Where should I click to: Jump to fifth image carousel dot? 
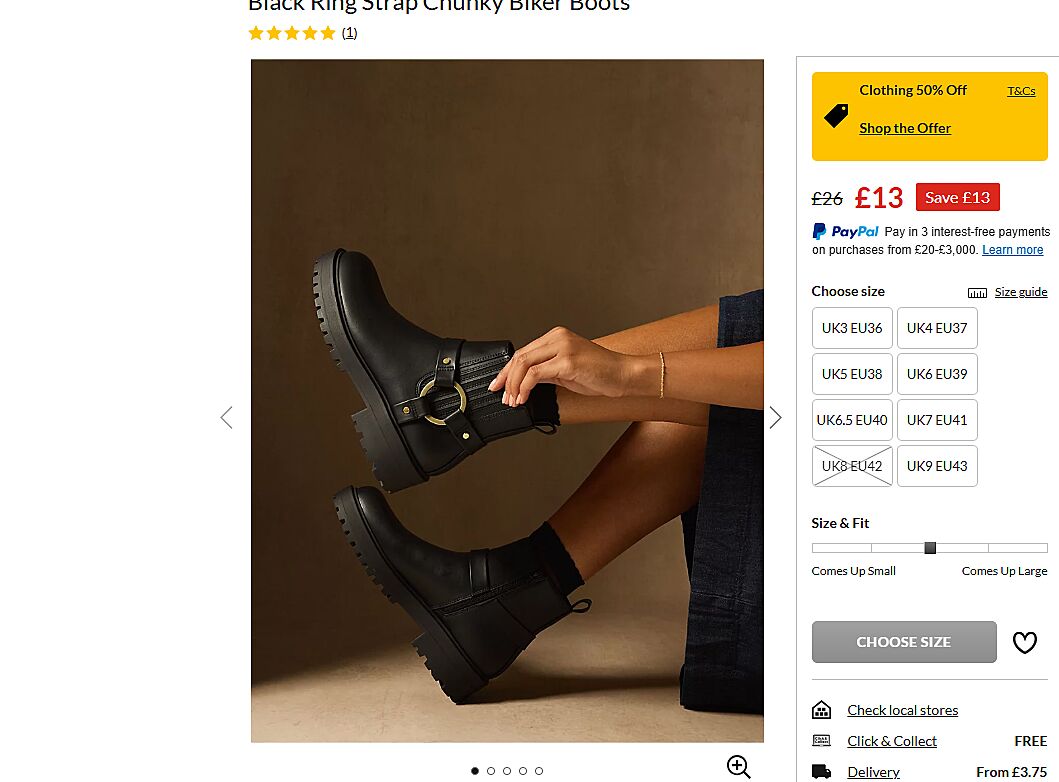click(x=539, y=771)
